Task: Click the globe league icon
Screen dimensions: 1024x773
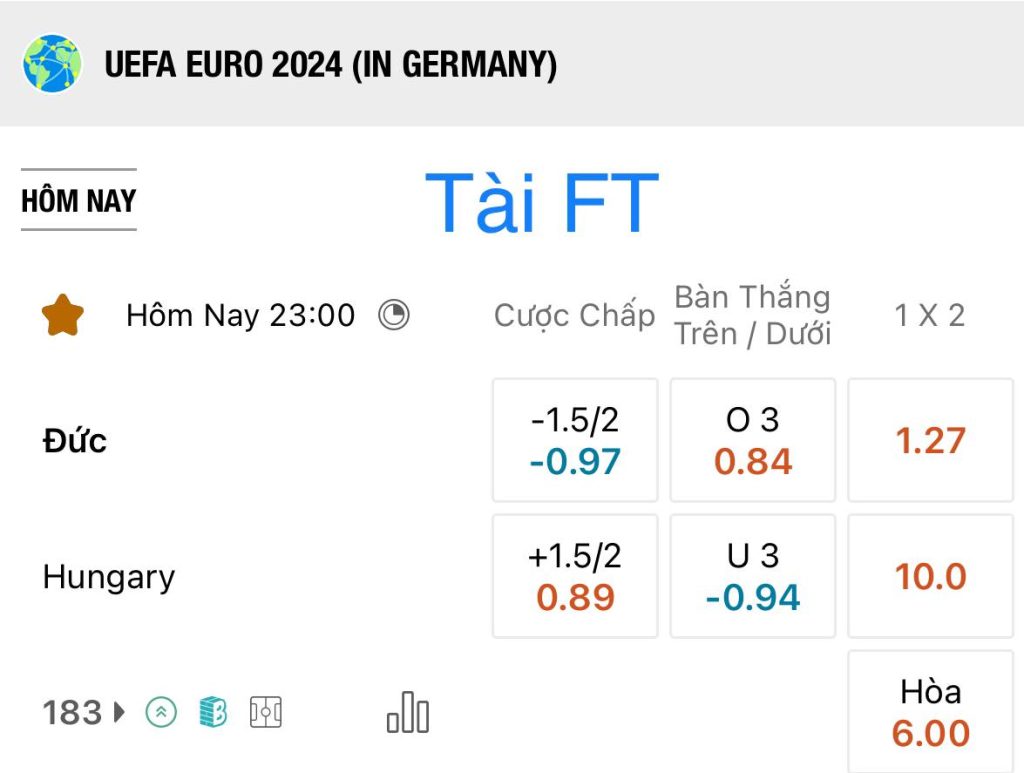Action: pyautogui.click(x=52, y=64)
